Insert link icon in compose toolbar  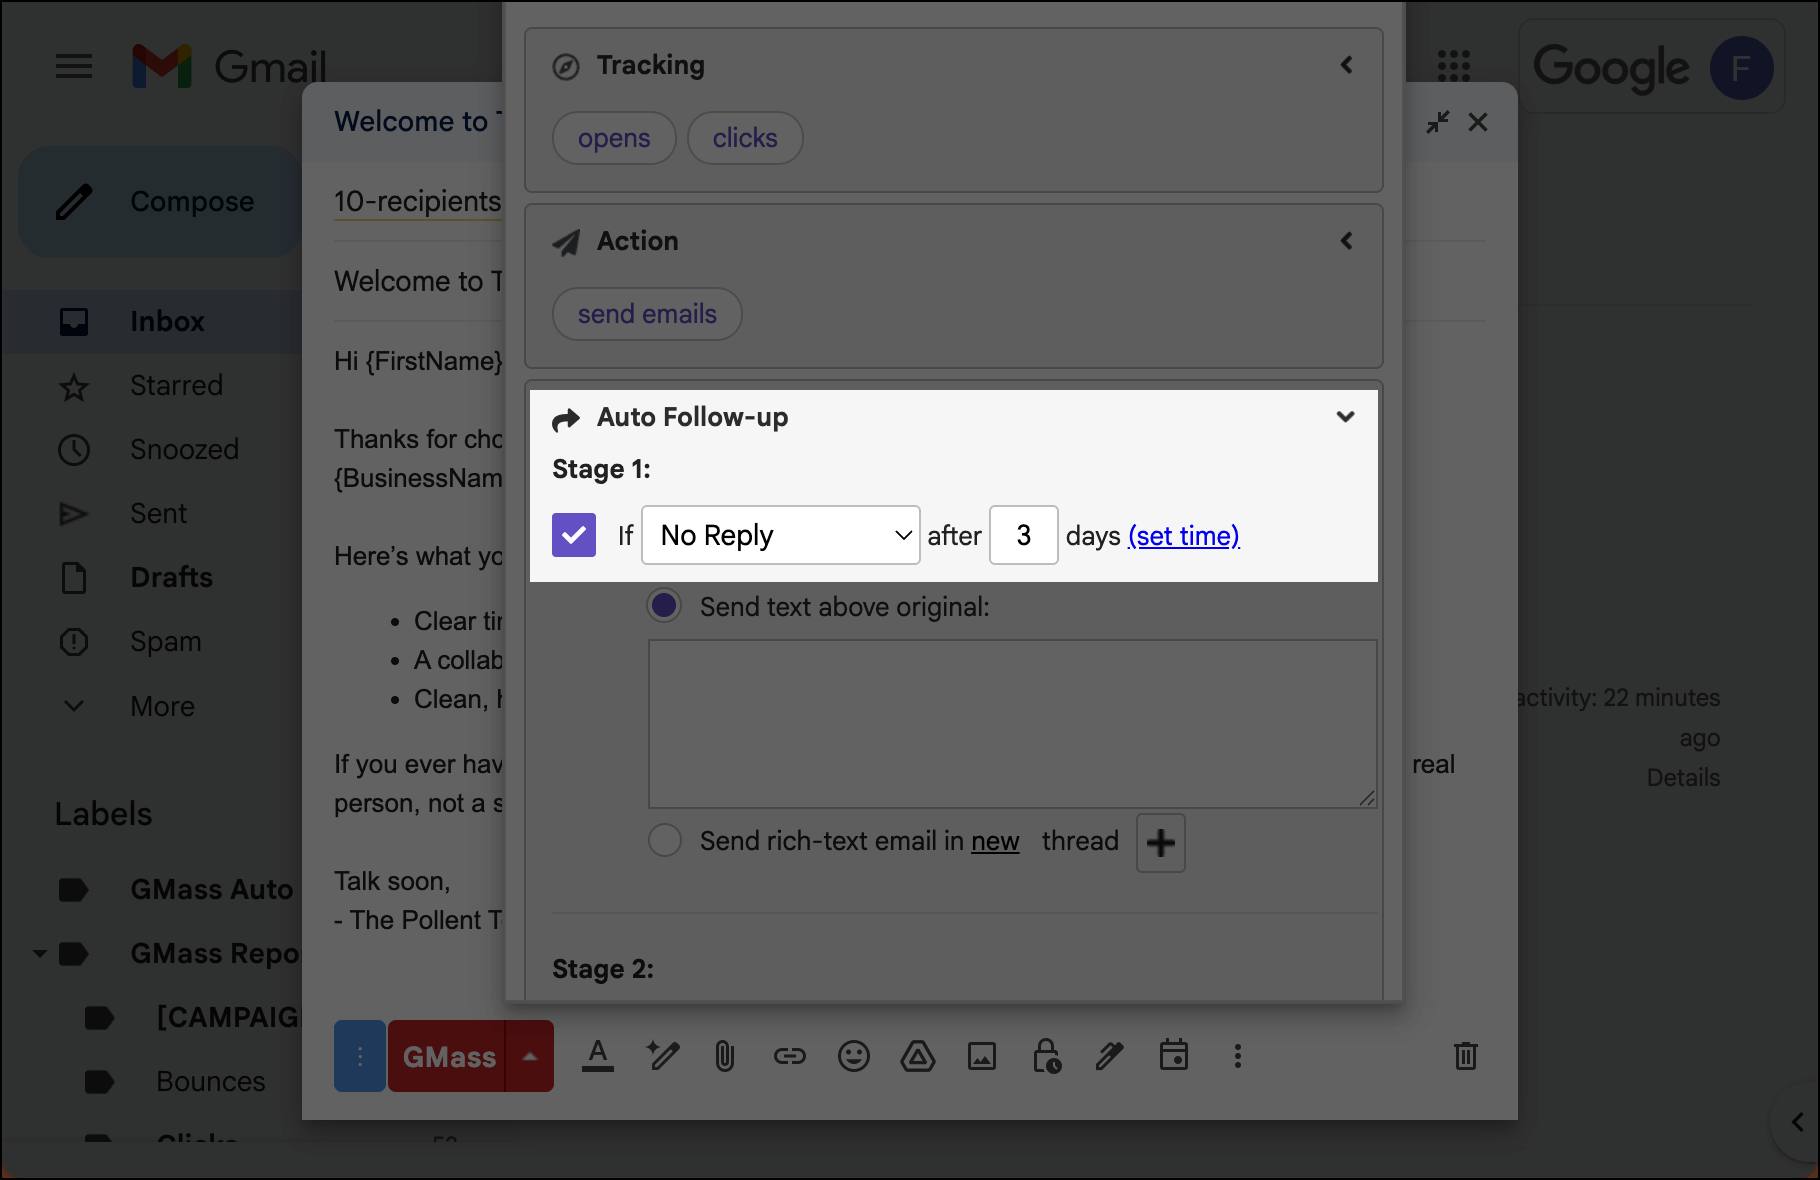tap(790, 1056)
